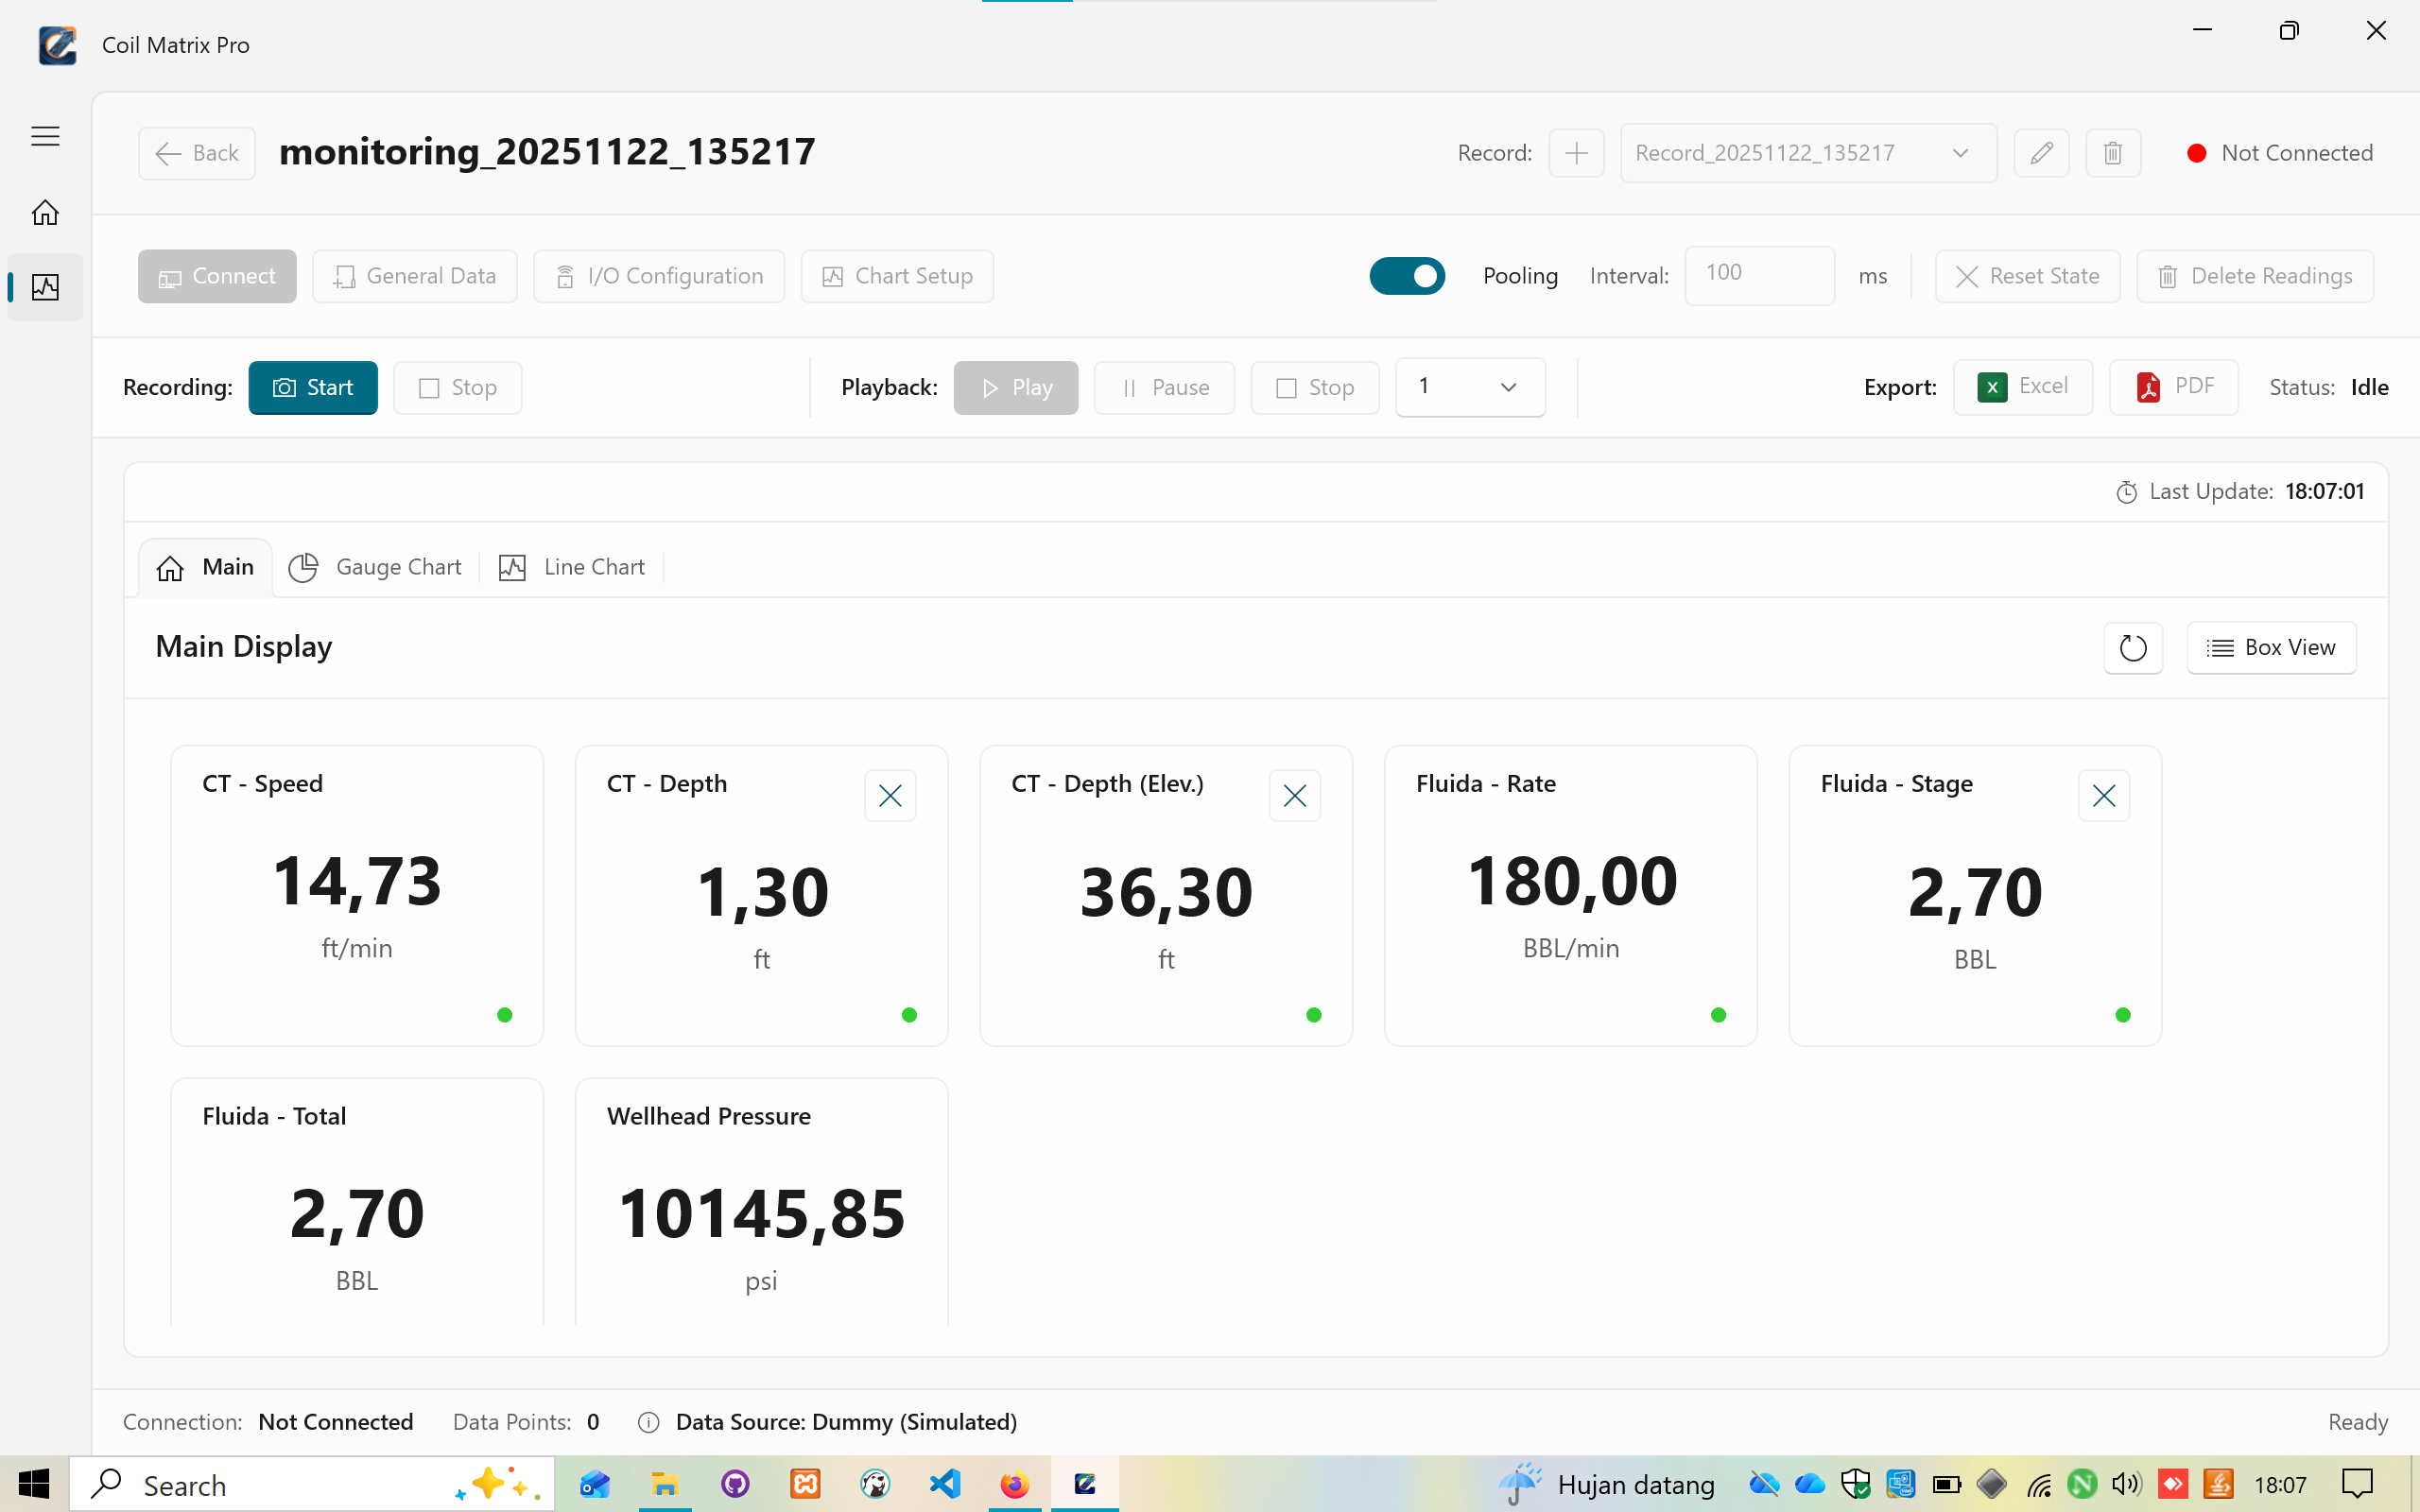Start recording with the Start button

pos(313,388)
